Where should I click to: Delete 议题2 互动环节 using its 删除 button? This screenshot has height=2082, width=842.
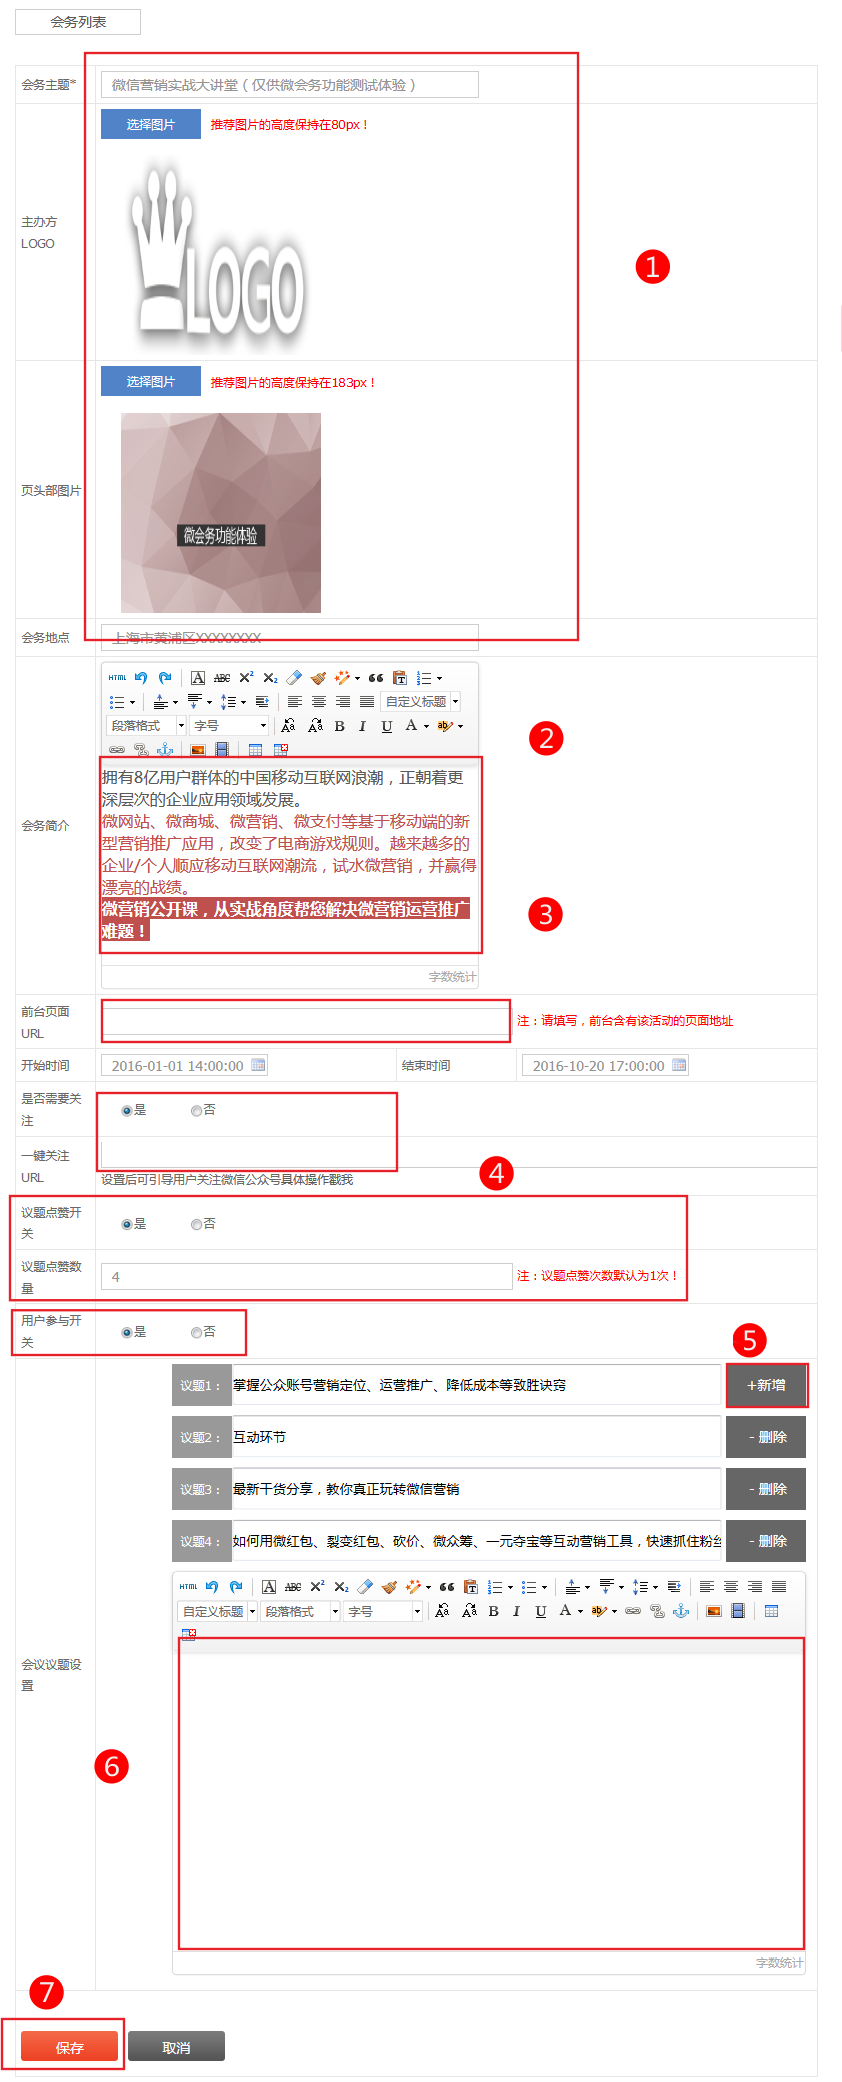[x=766, y=1437]
